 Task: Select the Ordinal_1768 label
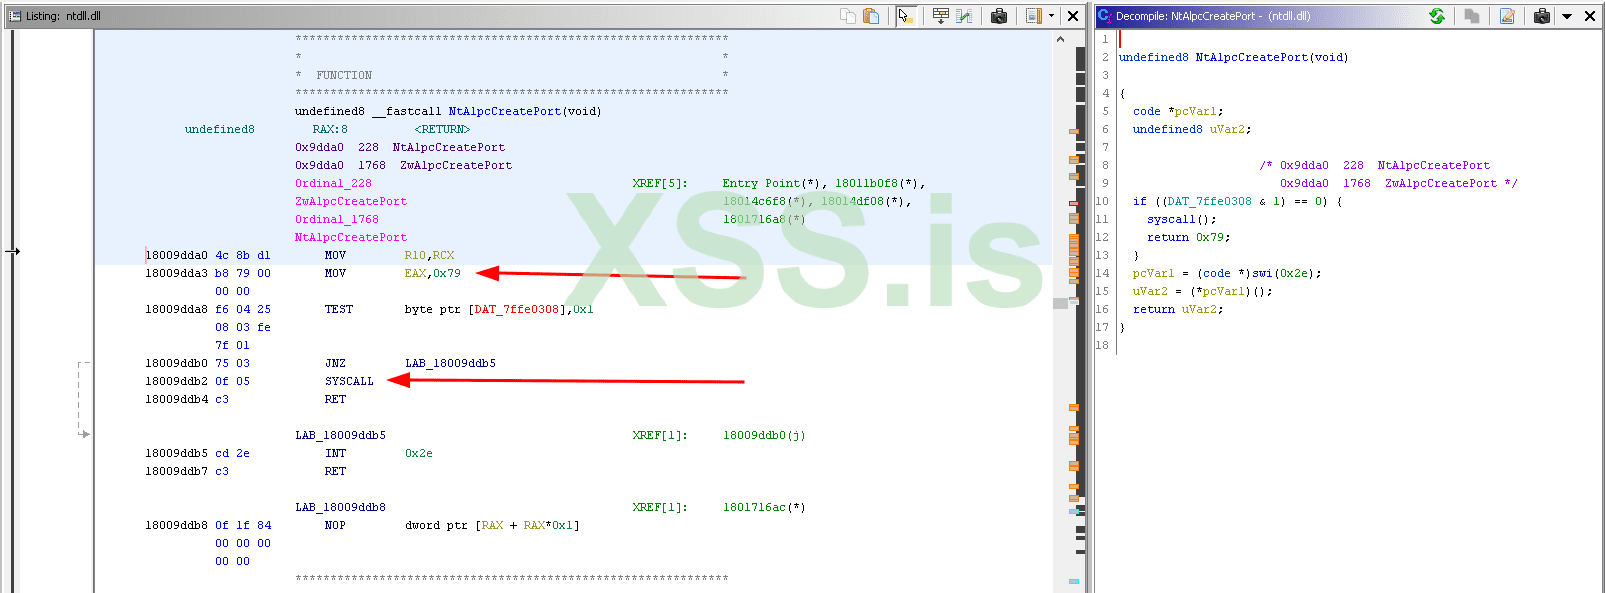tap(337, 219)
